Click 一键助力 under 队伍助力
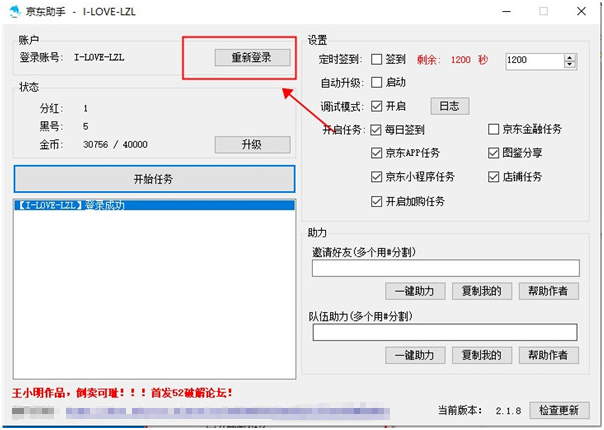Screen dimensions: 604x430 click(415, 355)
